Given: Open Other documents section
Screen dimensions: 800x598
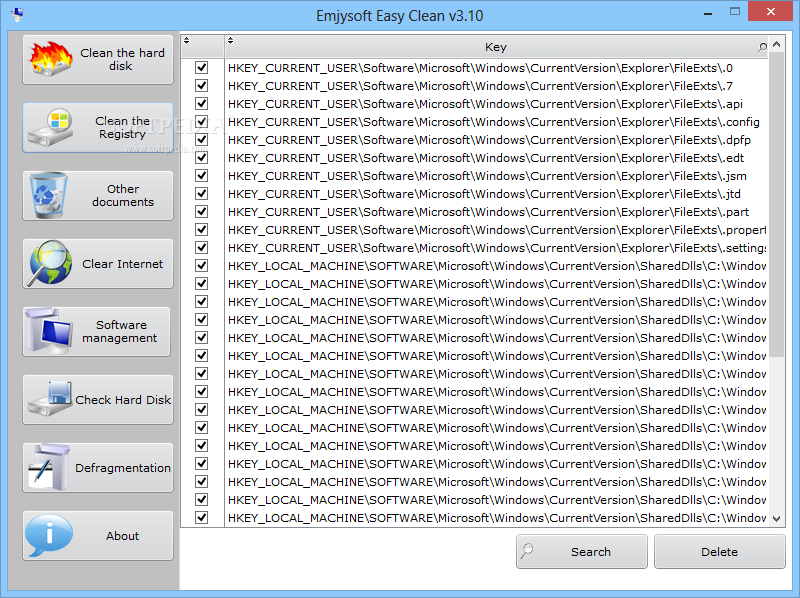Looking at the screenshot, I should [x=98, y=195].
